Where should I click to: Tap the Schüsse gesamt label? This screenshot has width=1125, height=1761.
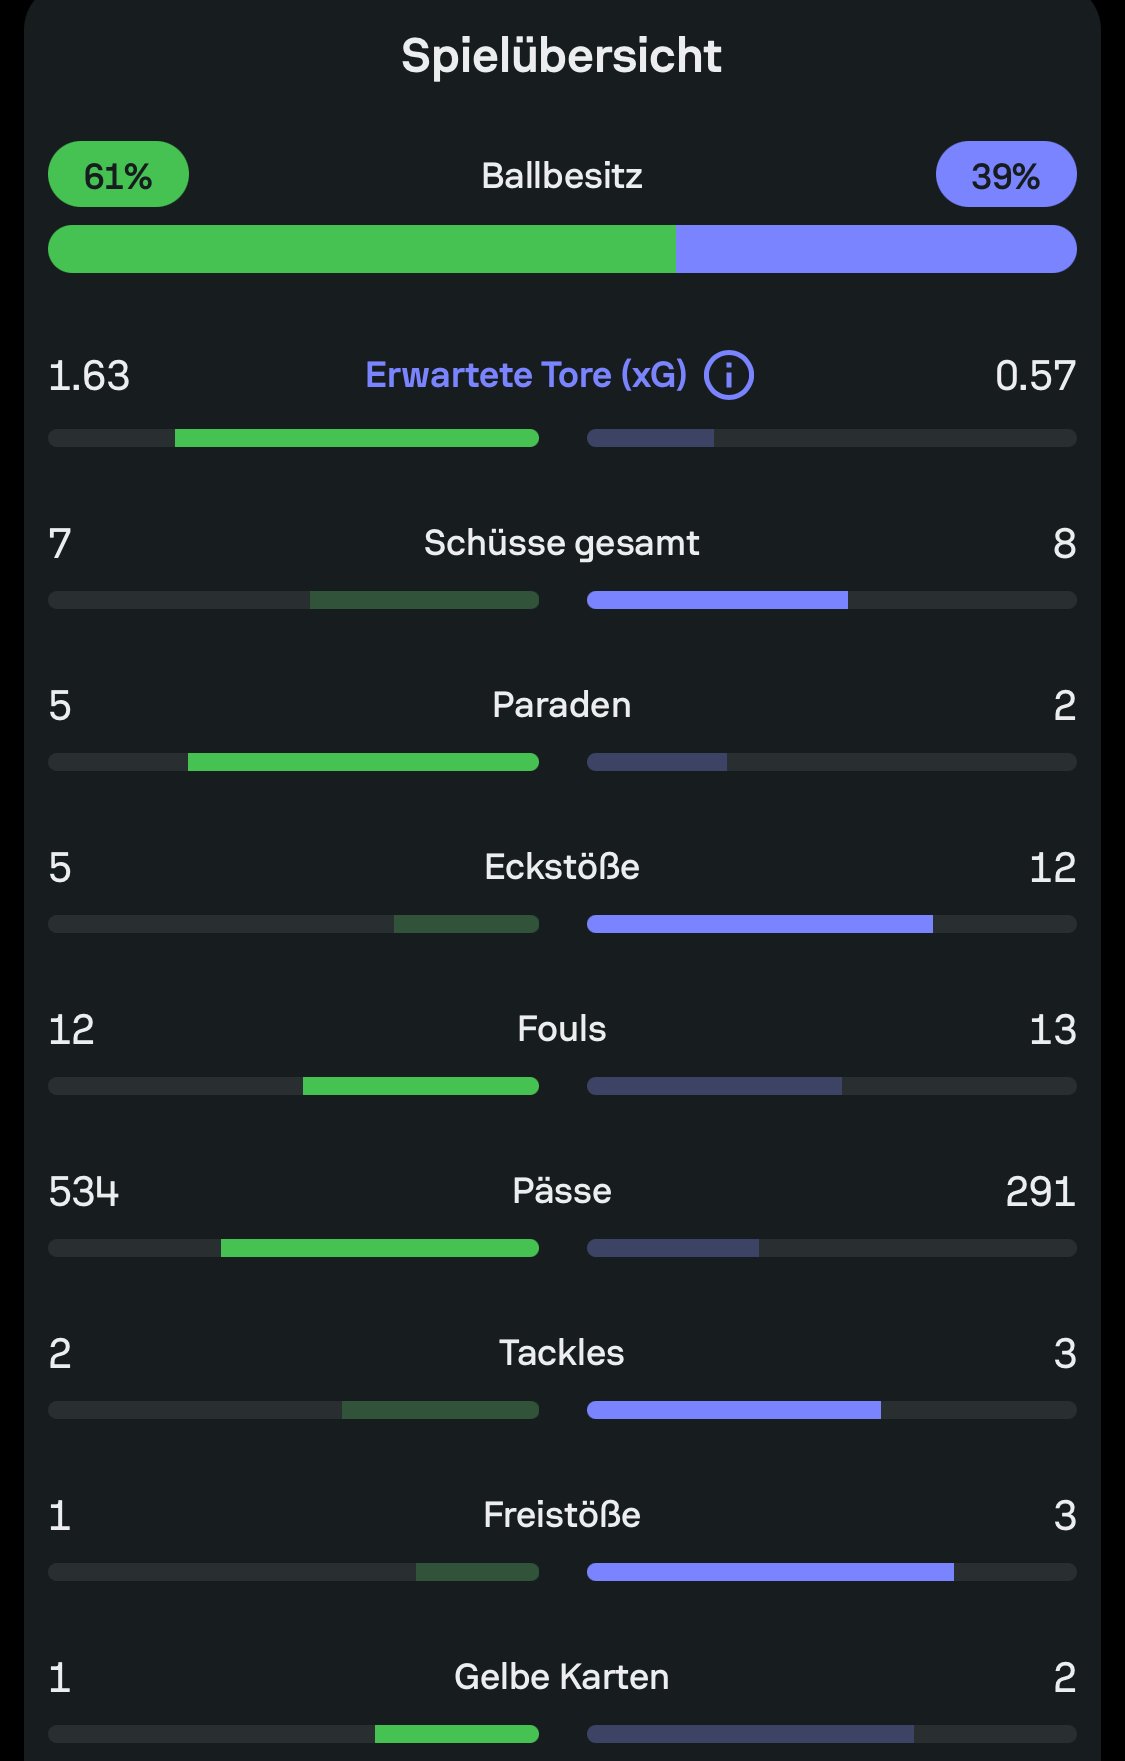[x=561, y=543]
